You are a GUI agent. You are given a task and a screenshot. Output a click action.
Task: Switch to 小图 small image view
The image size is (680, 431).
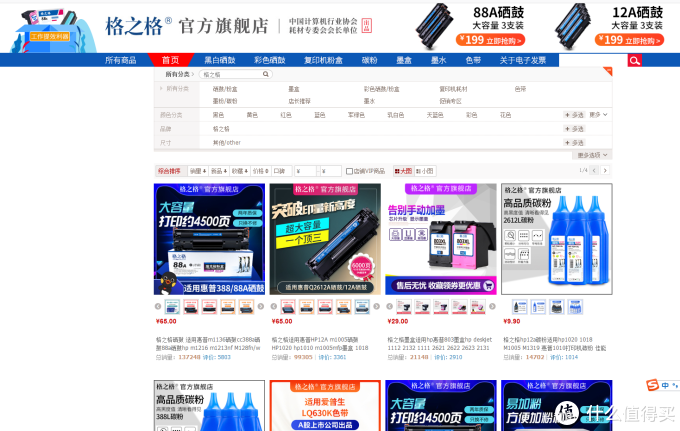pyautogui.click(x=425, y=171)
